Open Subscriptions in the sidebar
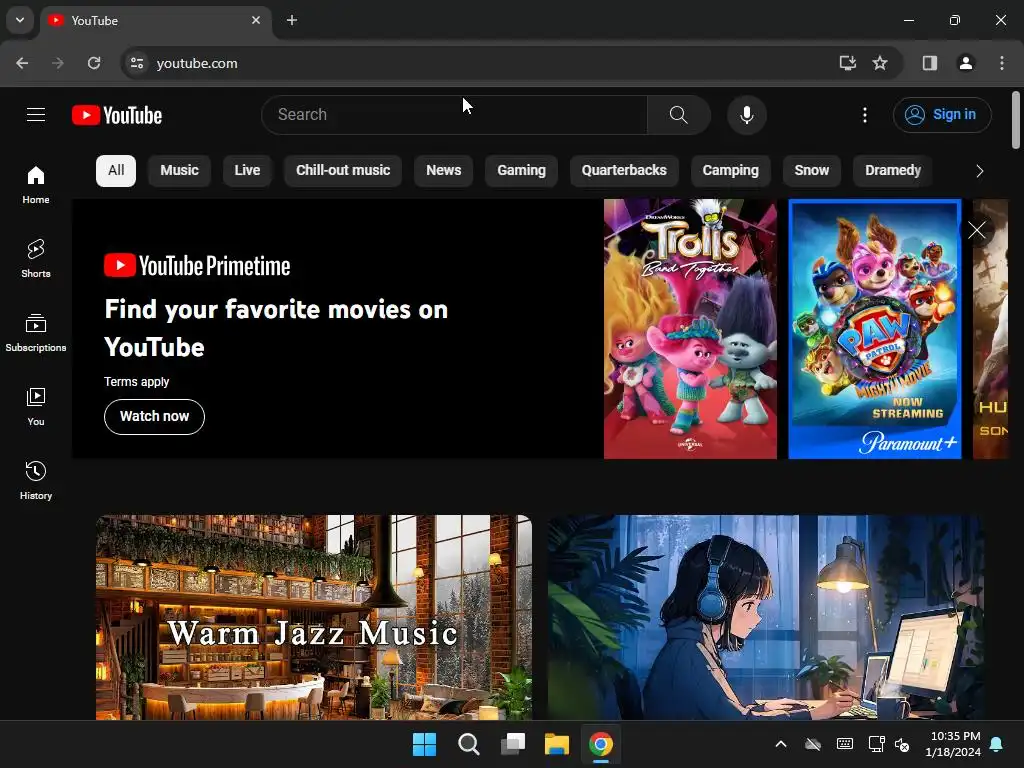The width and height of the screenshot is (1024, 768). click(36, 332)
